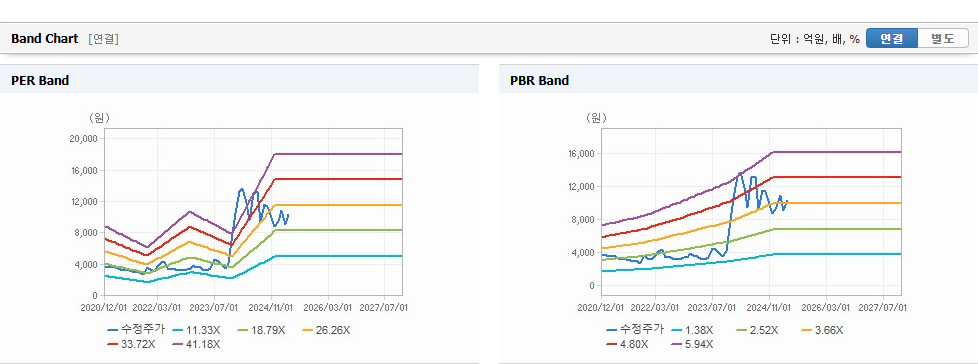This screenshot has height=364, width=978.
Task: Click the 20,000 y-axis label in PER chart
Action: [84, 138]
